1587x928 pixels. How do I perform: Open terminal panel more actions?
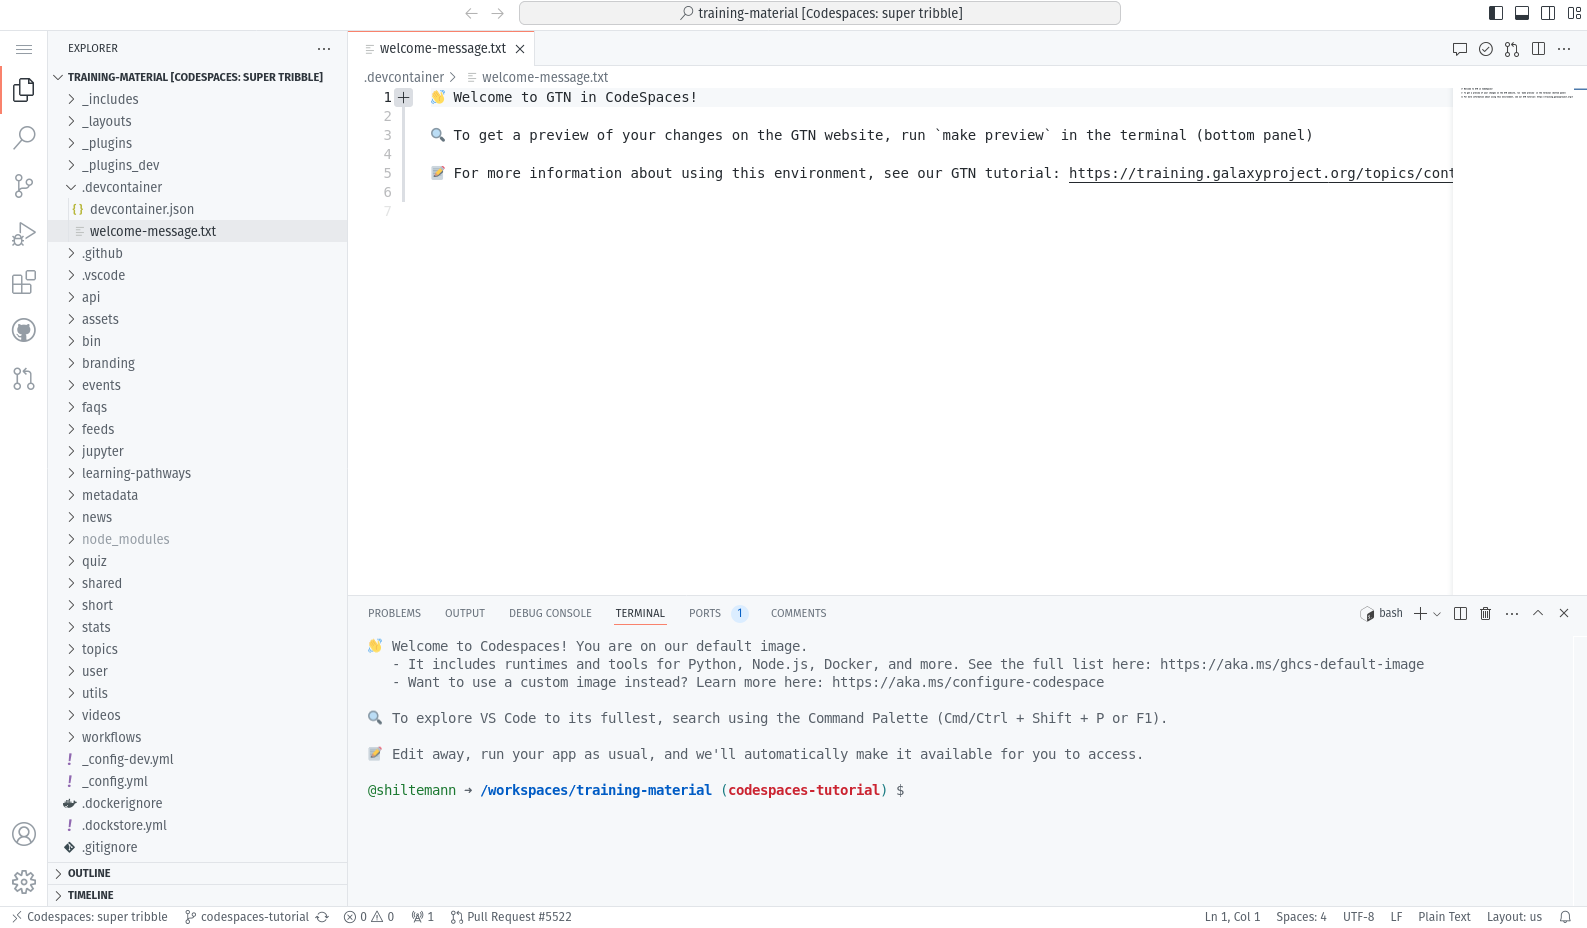(1512, 613)
